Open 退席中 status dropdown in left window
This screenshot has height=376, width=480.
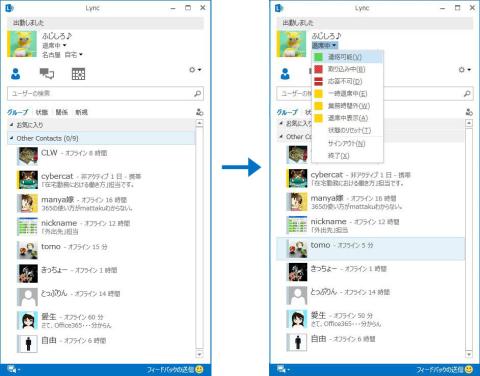pos(54,45)
